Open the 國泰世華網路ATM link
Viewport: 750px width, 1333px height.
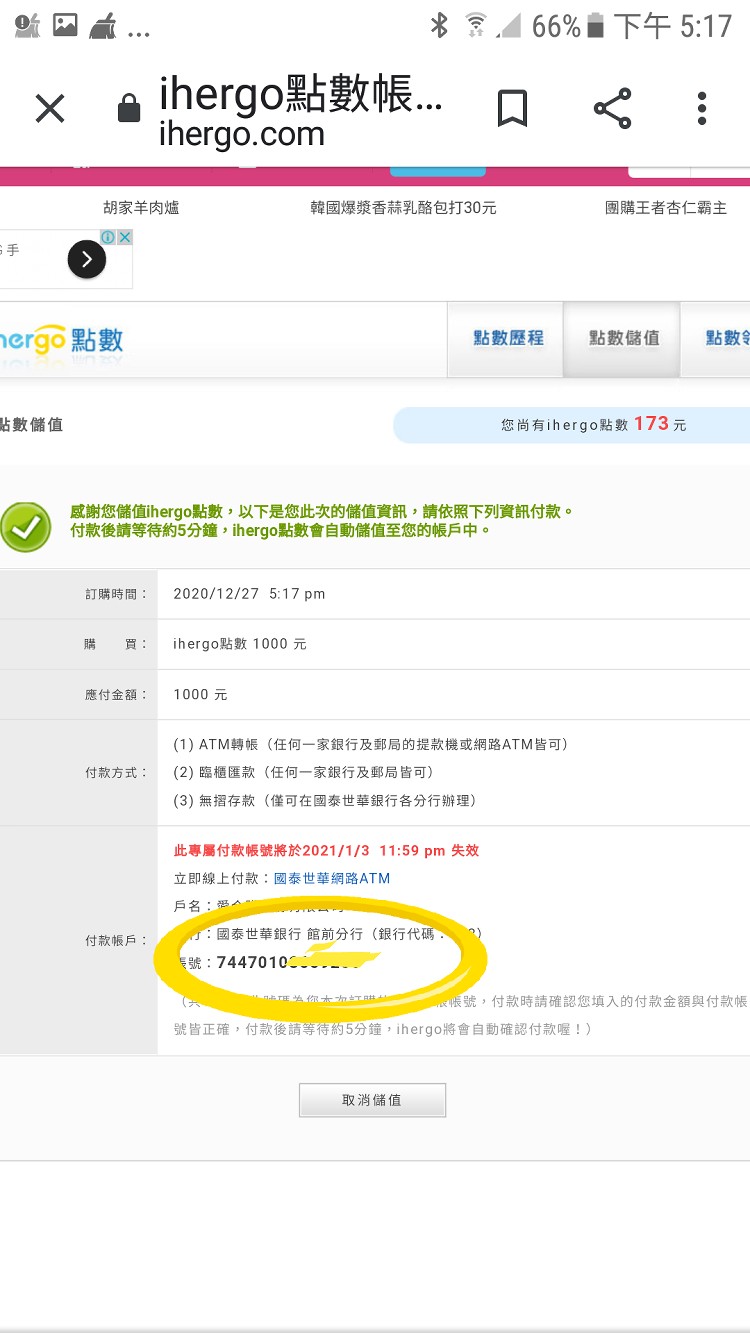pos(331,878)
